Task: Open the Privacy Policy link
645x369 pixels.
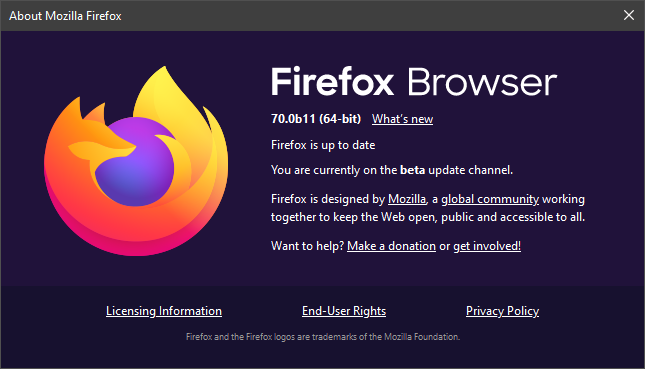Action: pyautogui.click(x=502, y=311)
